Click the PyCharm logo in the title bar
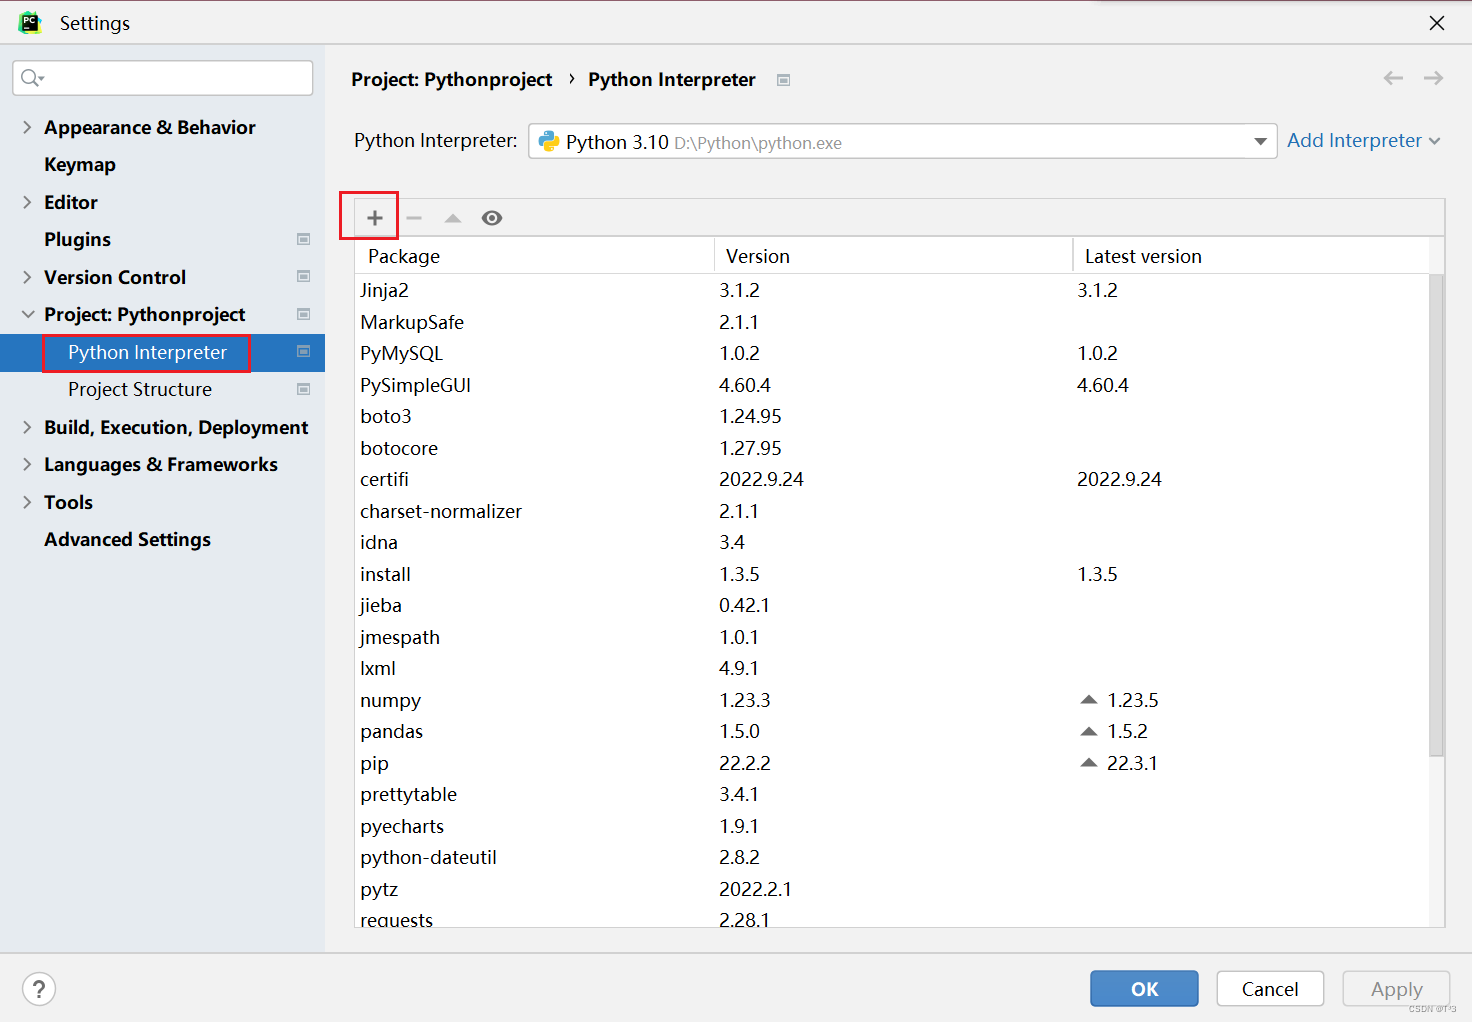 [x=30, y=22]
